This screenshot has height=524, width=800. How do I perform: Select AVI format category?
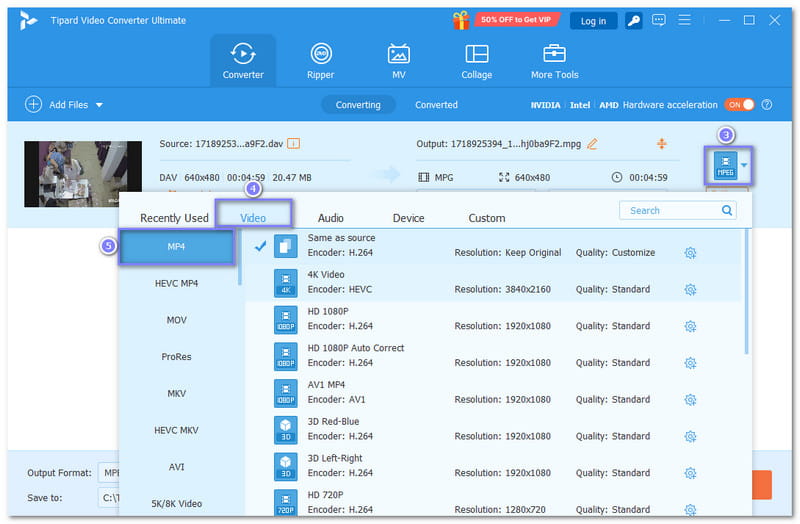[177, 467]
